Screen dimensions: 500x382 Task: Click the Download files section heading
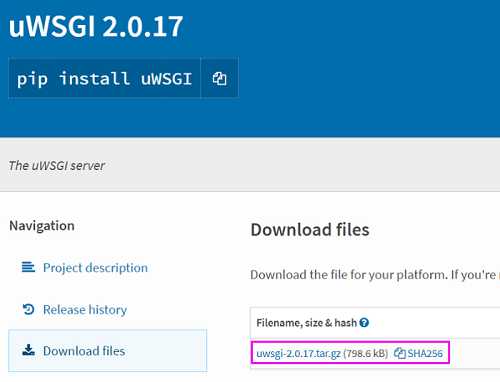click(x=310, y=230)
